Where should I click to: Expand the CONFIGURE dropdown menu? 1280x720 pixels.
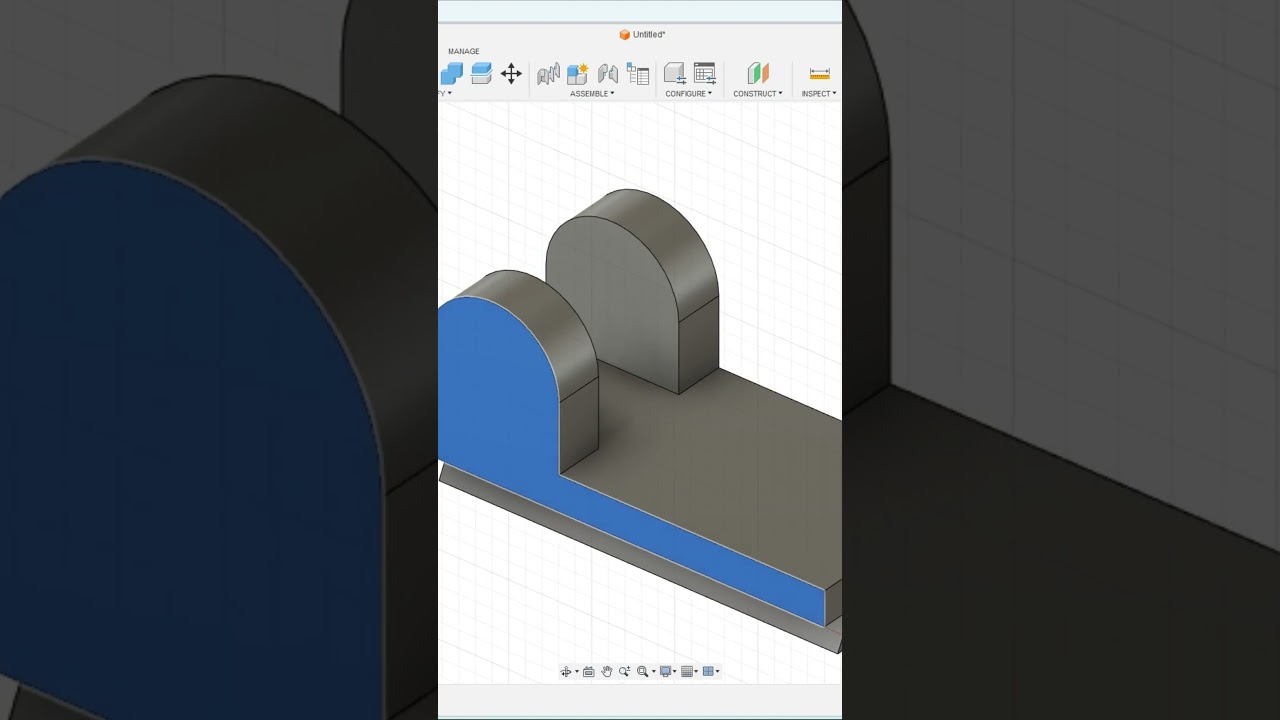(689, 94)
